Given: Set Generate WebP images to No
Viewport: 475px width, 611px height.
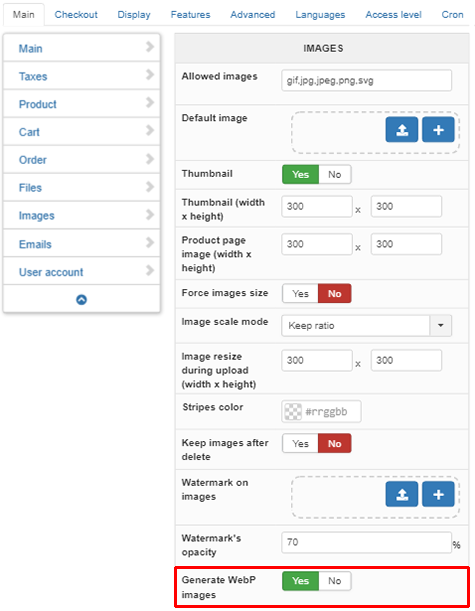Looking at the screenshot, I should (335, 581).
